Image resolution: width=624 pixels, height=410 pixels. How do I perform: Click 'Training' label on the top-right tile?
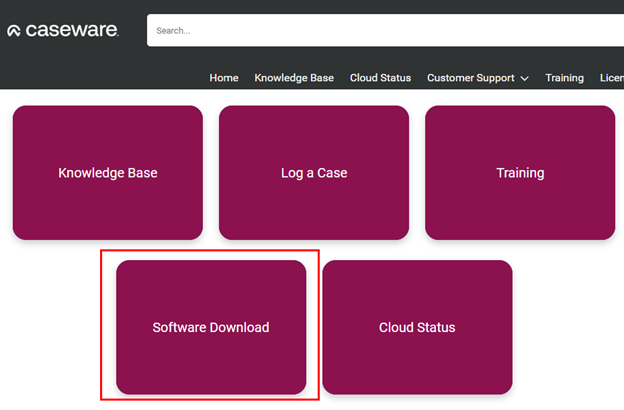click(x=520, y=173)
